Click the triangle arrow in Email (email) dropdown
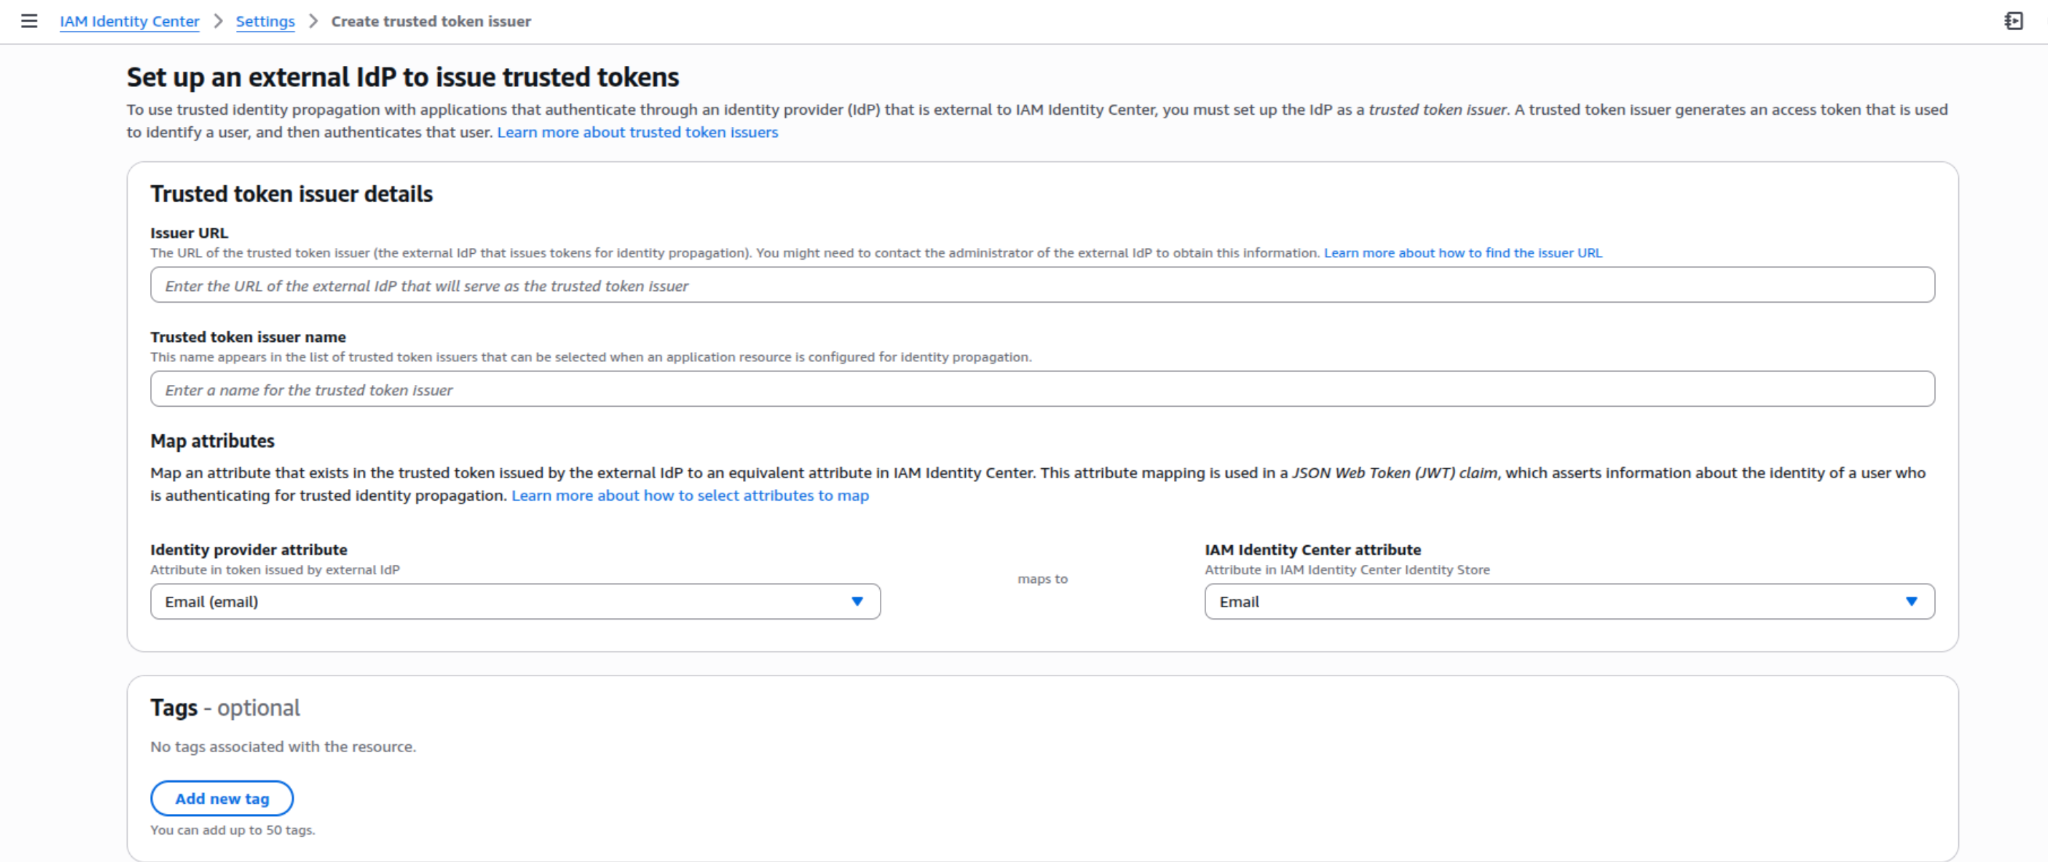 point(857,602)
